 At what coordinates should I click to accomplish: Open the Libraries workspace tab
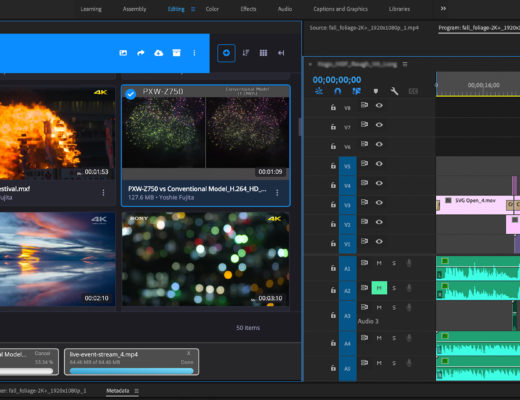[399, 9]
